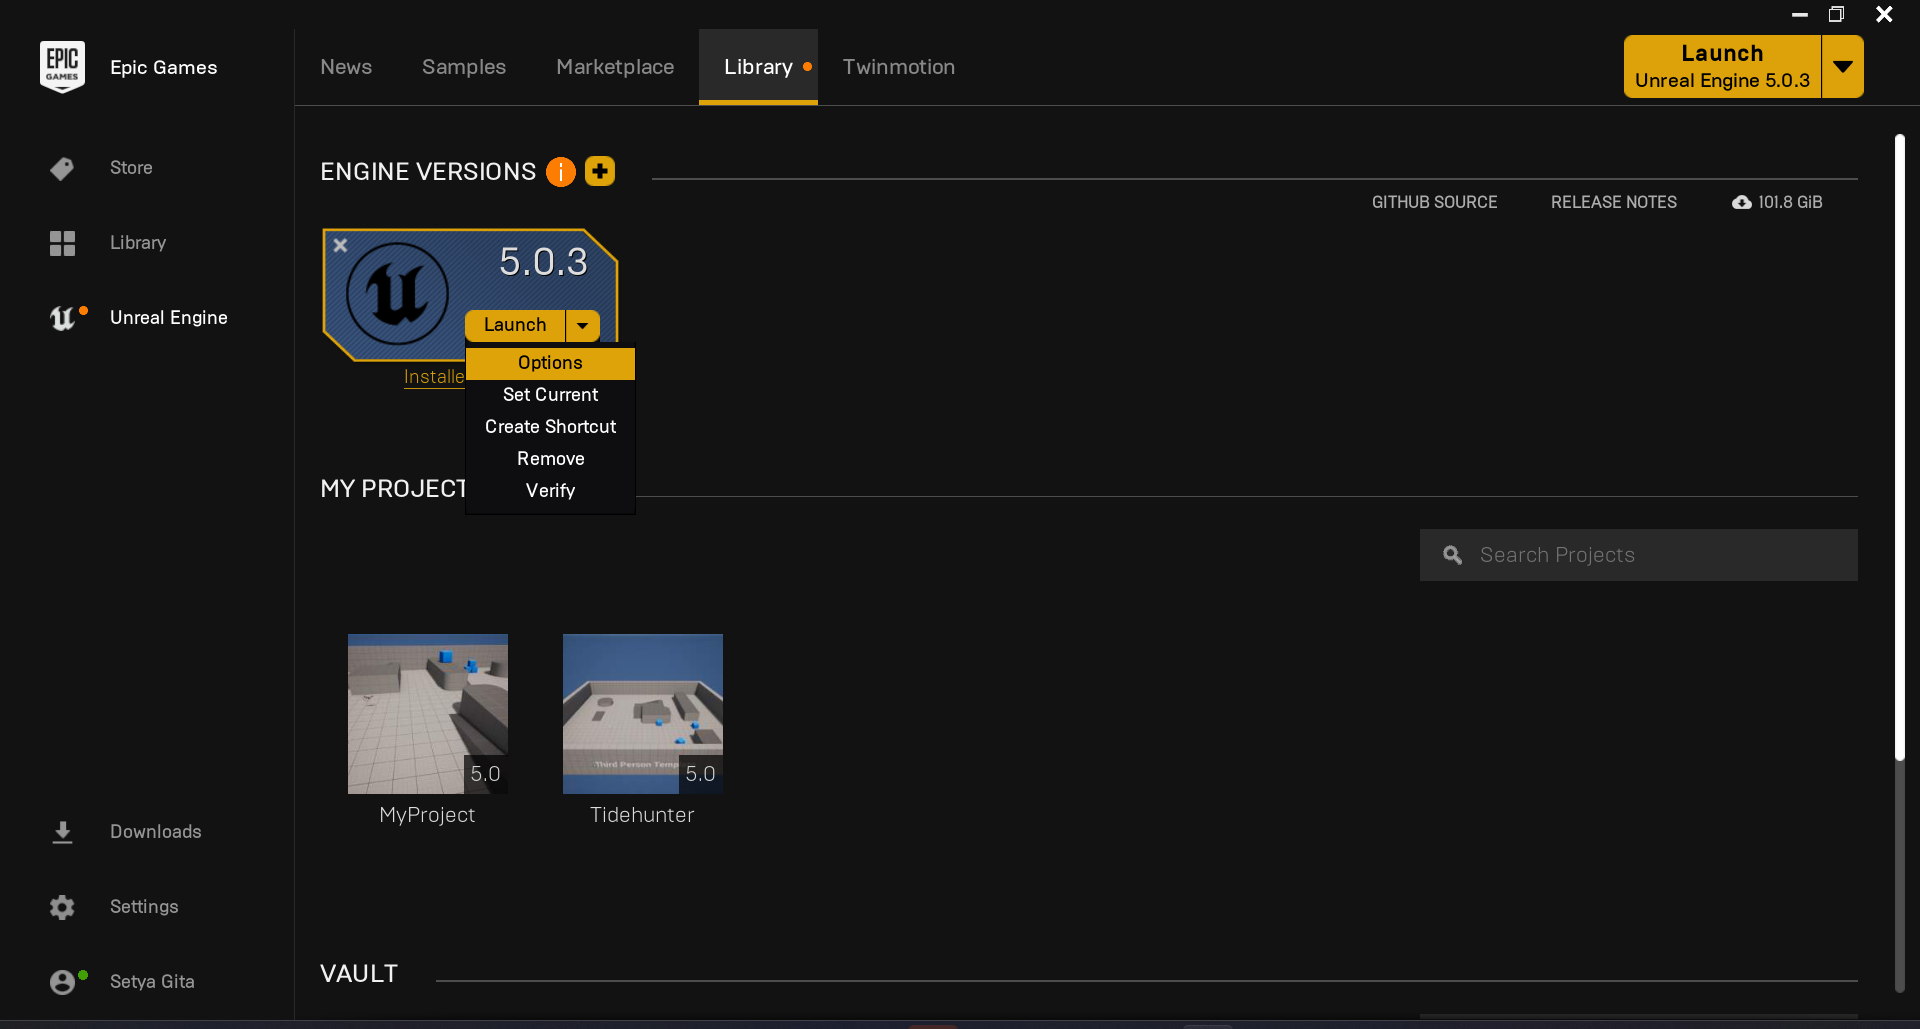Screen dimensions: 1920x1029
Task: Expand the top-right Launch version dropdown arrow
Action: (x=1843, y=67)
